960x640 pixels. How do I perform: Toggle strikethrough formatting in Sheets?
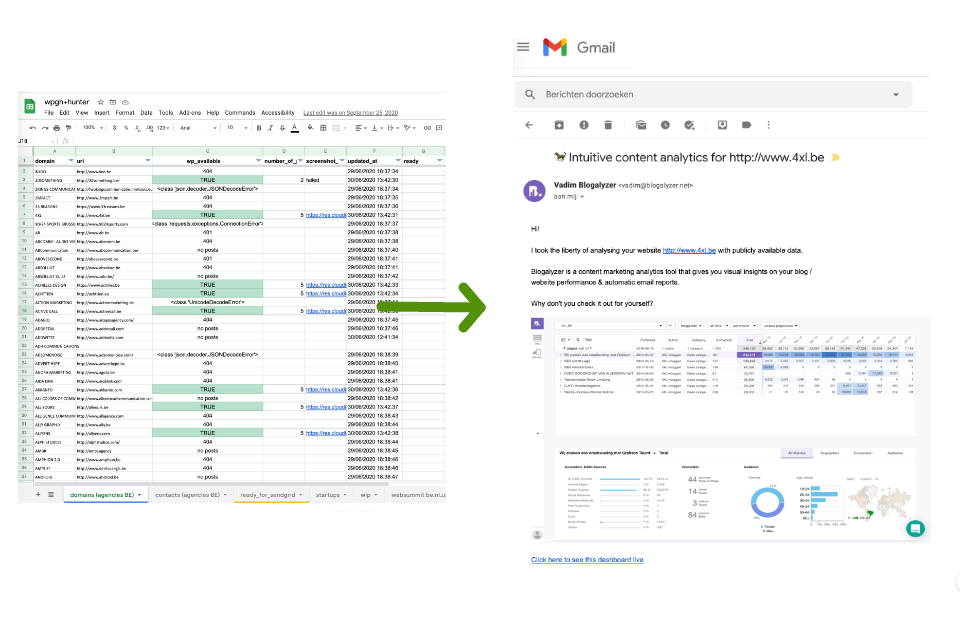pyautogui.click(x=282, y=128)
